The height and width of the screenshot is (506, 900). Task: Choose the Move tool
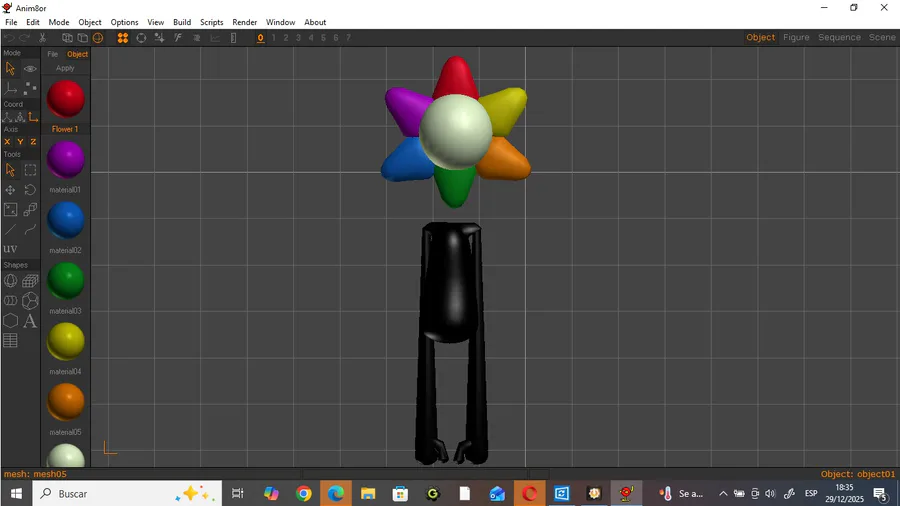point(10,190)
